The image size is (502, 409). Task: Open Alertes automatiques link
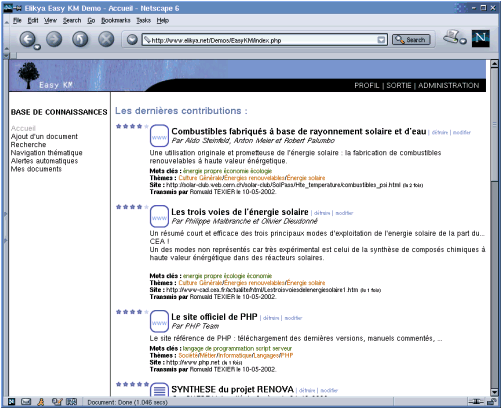(x=44, y=161)
